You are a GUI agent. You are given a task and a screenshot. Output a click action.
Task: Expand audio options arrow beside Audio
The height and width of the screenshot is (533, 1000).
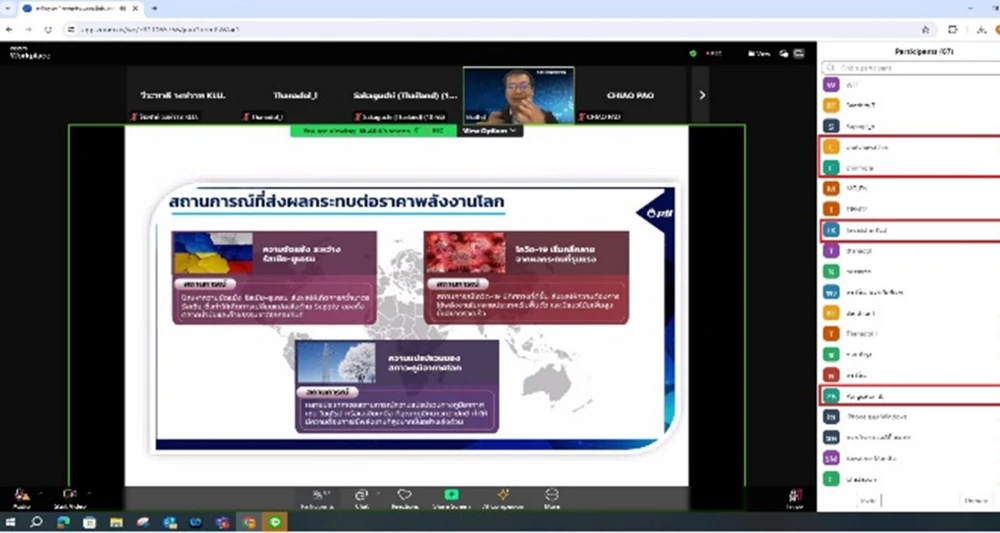[x=41, y=493]
